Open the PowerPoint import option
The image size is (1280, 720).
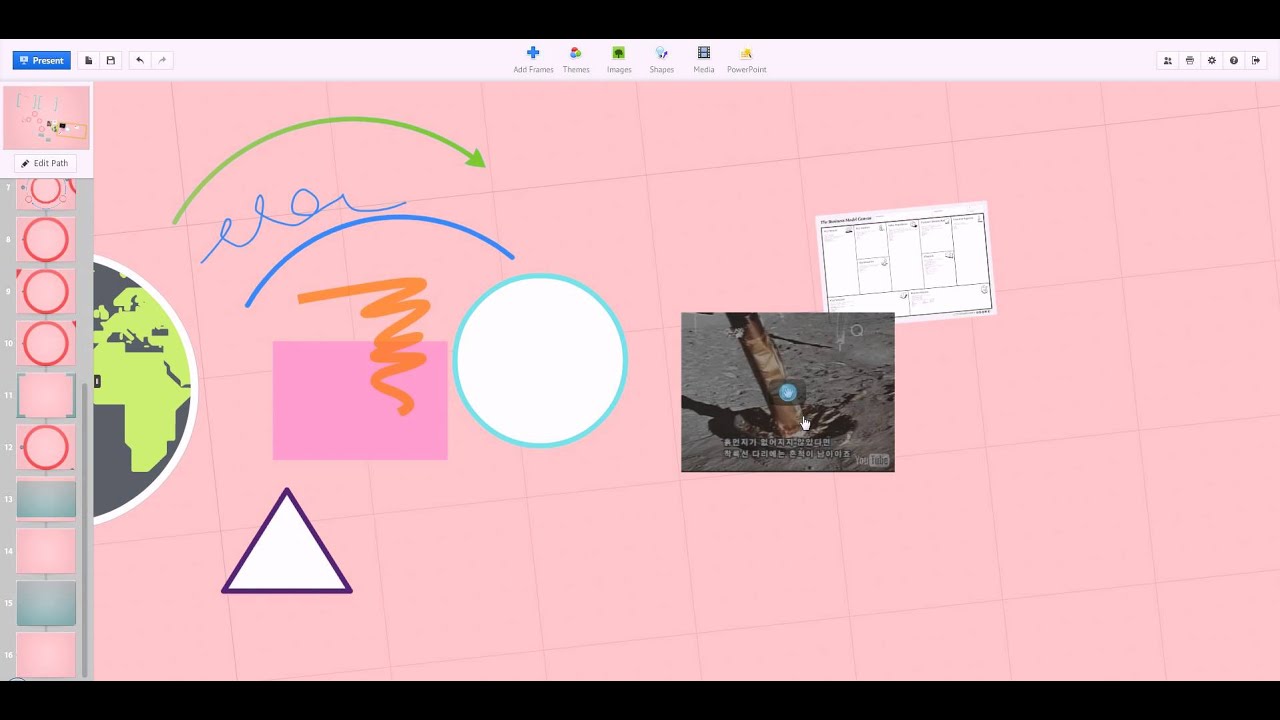click(746, 60)
